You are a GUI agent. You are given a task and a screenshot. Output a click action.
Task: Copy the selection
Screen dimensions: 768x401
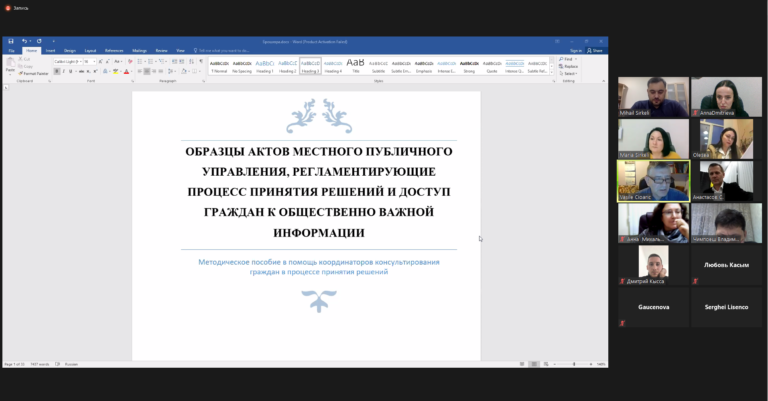pos(25,67)
